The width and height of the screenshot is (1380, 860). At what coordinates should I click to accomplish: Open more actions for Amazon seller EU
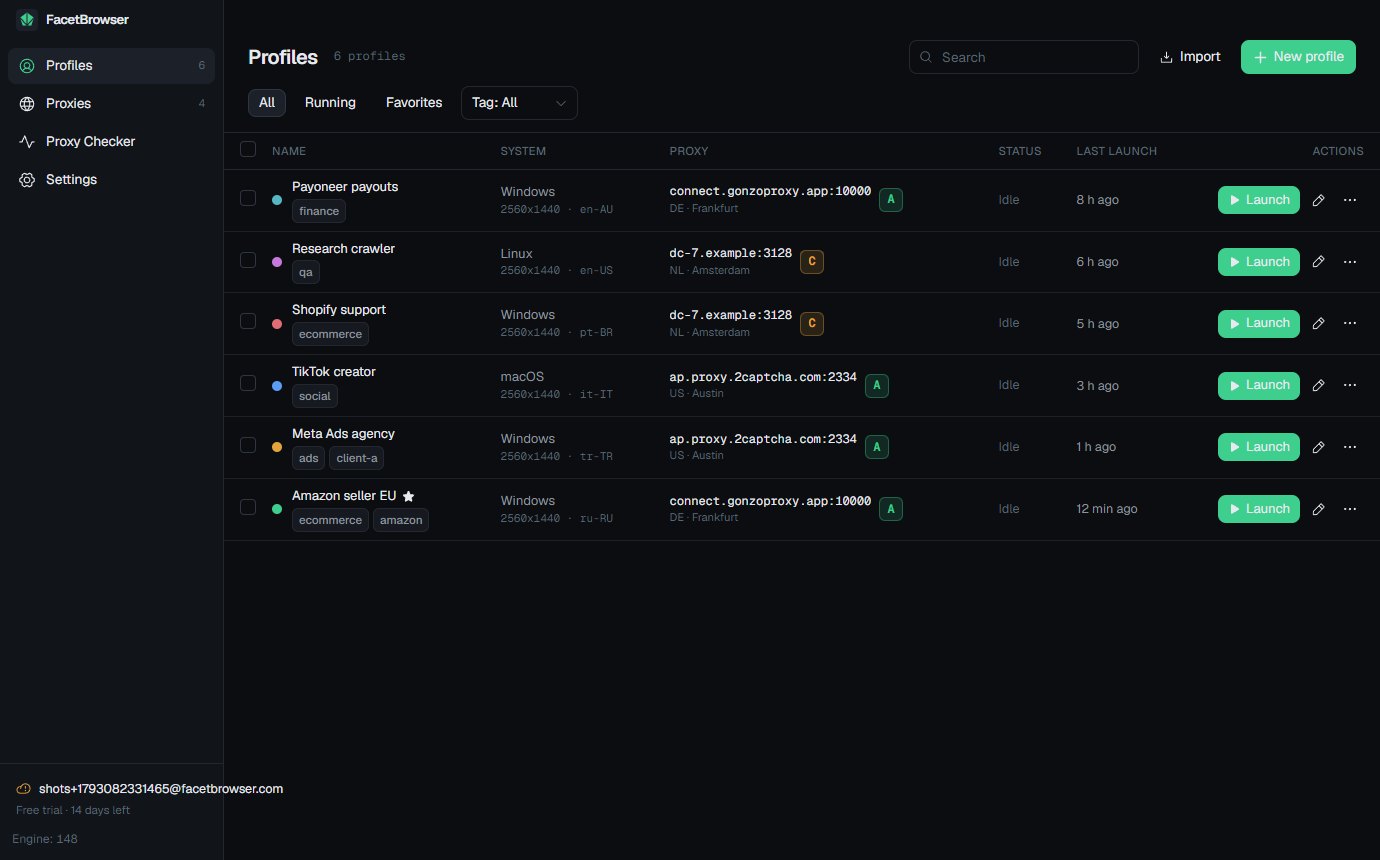(x=1350, y=509)
